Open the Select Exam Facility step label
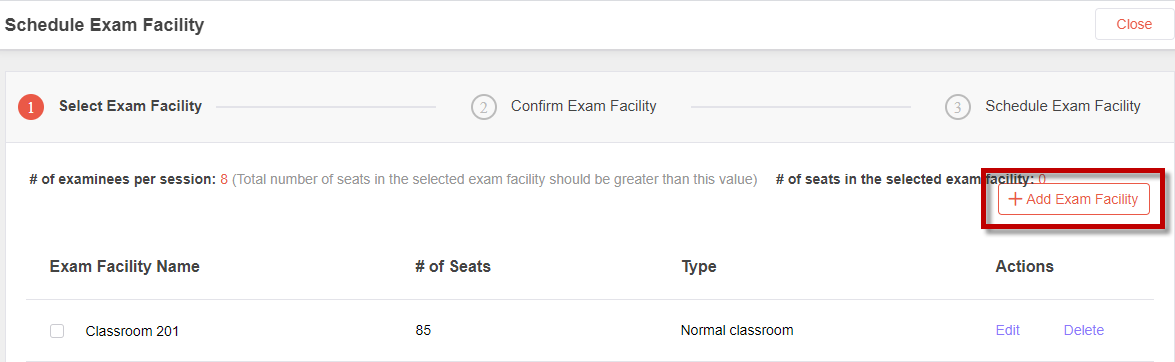The image size is (1175, 362). [x=130, y=106]
